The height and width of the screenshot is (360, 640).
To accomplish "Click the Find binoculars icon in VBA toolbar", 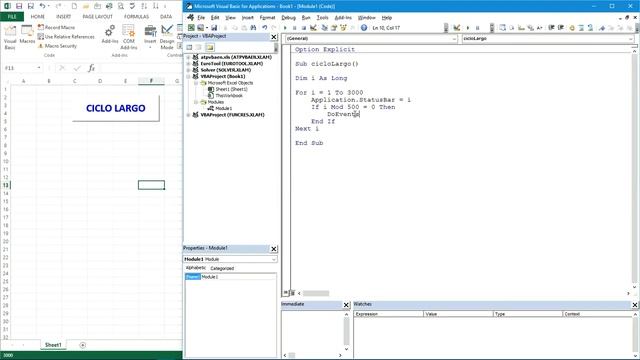I will (253, 28).
